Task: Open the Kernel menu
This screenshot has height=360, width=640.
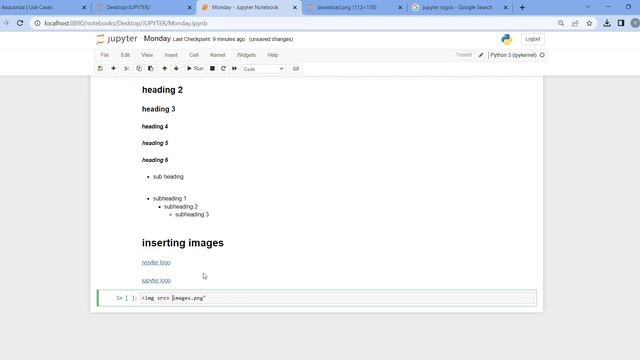Action: point(218,55)
